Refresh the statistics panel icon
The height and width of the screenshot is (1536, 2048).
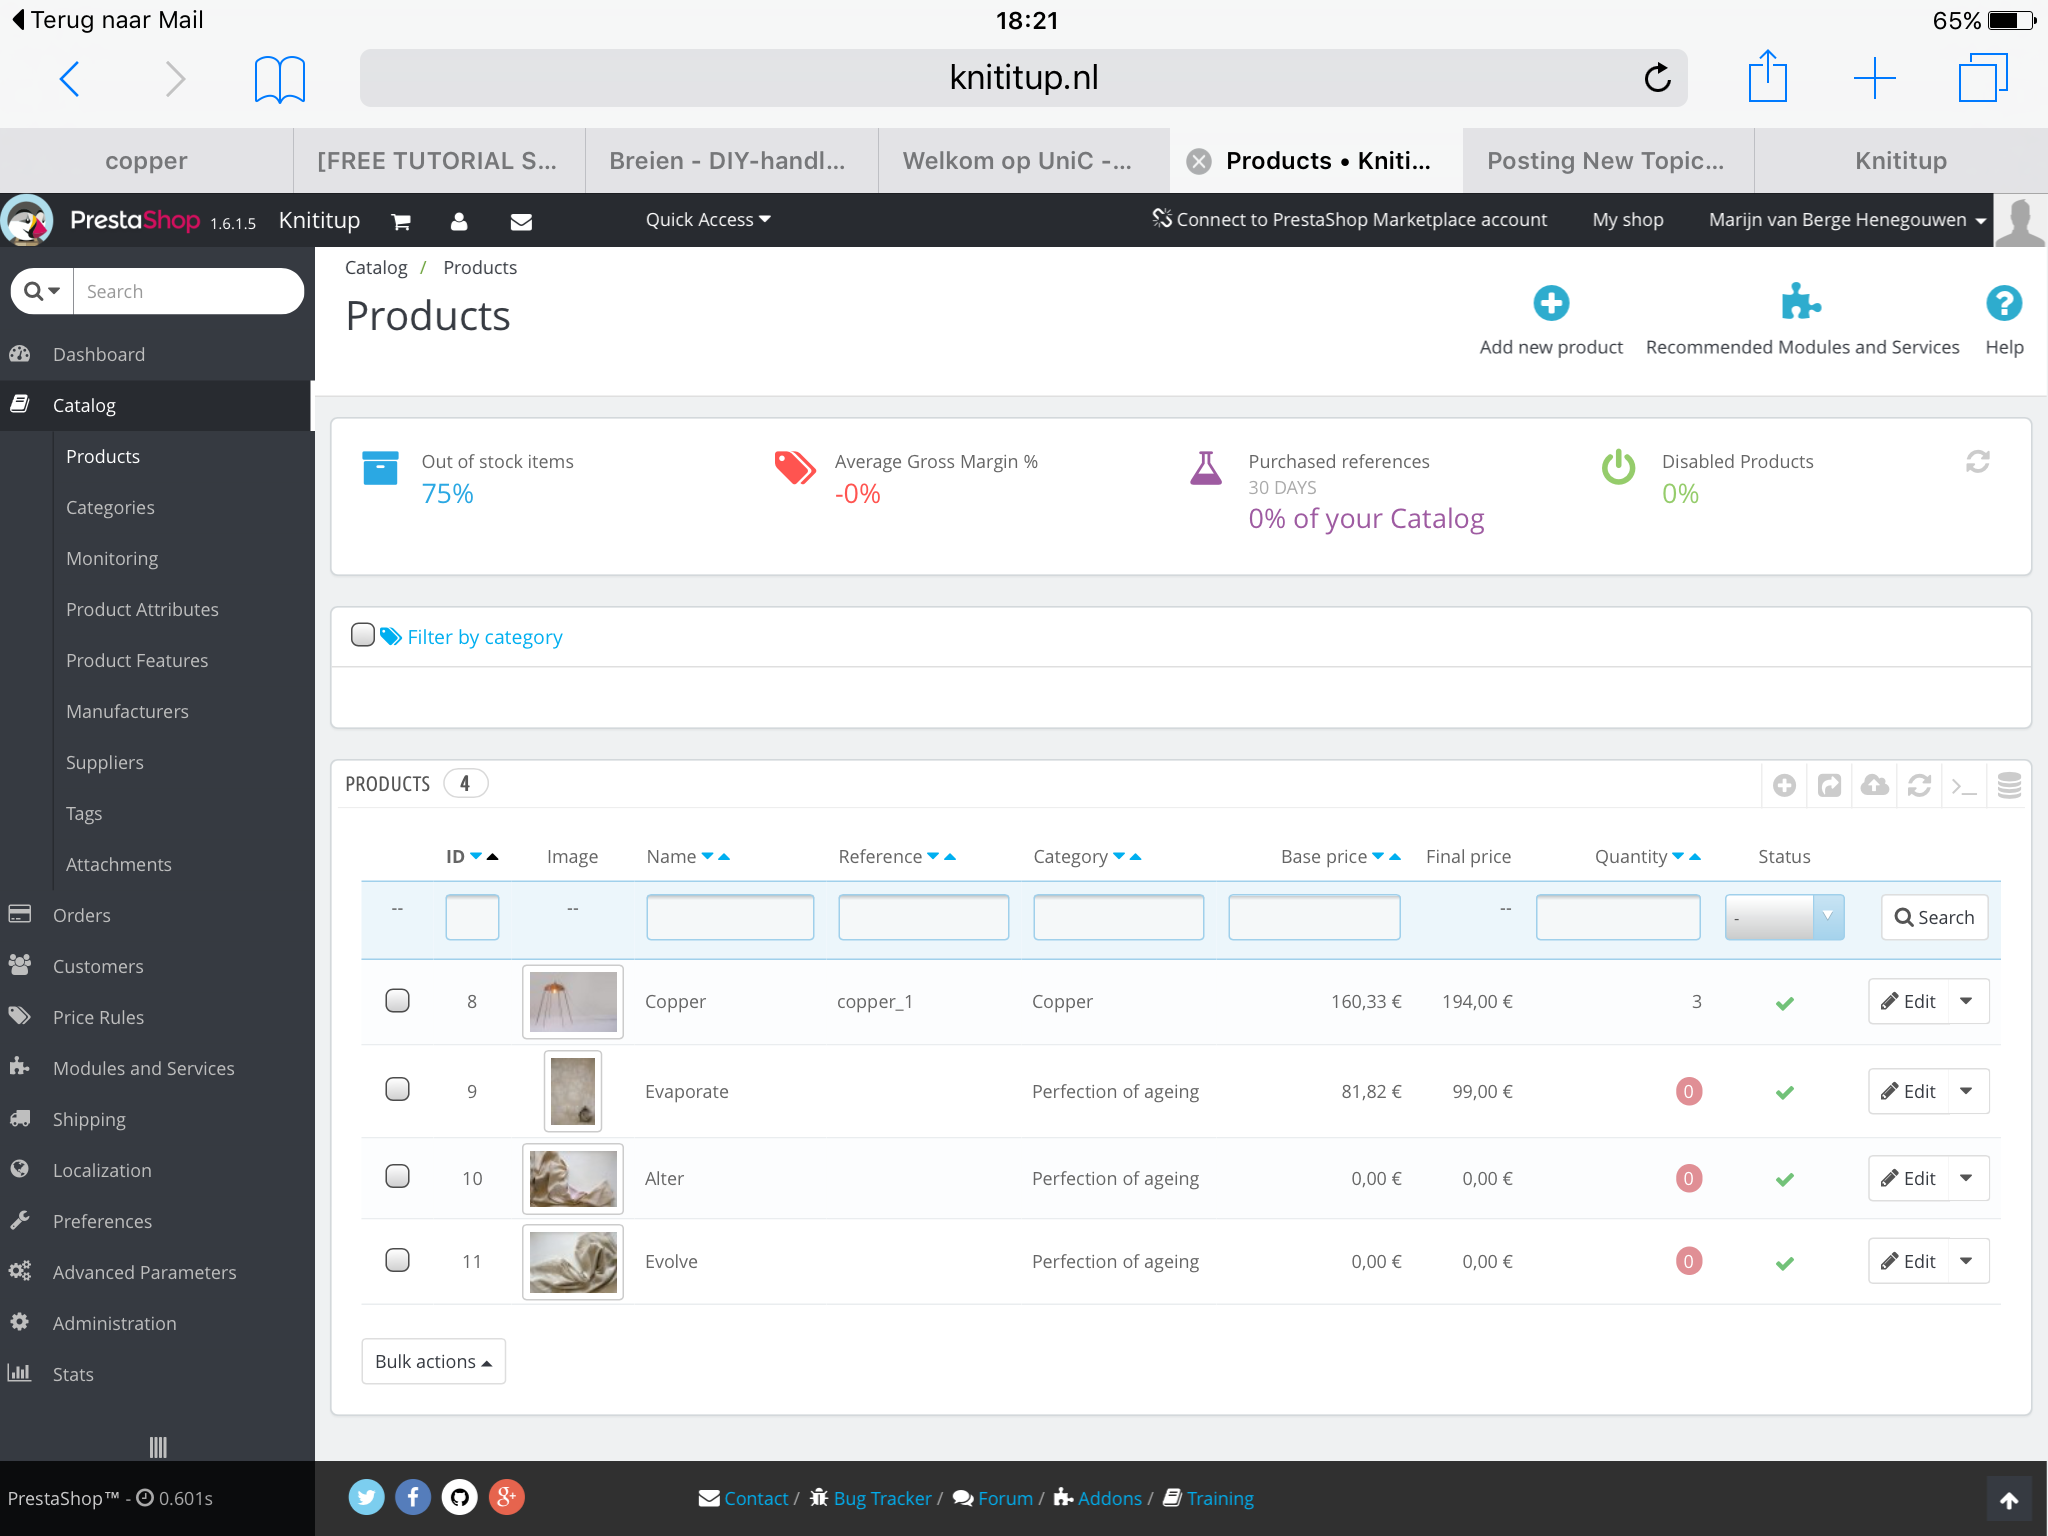[1977, 462]
